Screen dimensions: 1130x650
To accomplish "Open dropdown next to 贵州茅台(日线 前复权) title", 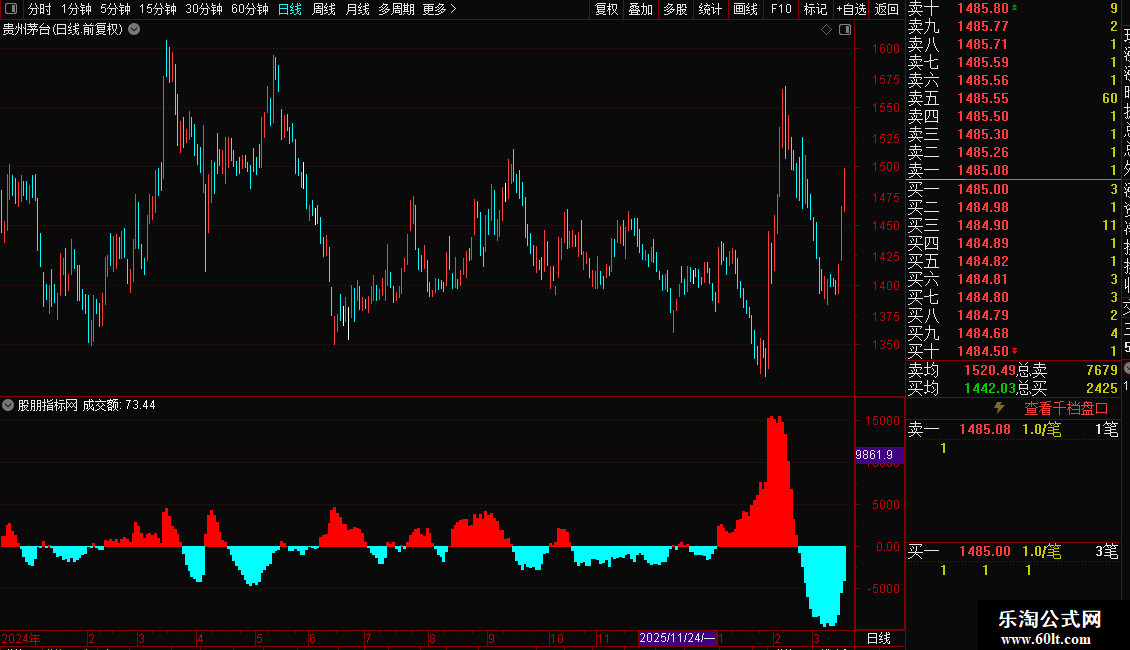I will point(134,30).
